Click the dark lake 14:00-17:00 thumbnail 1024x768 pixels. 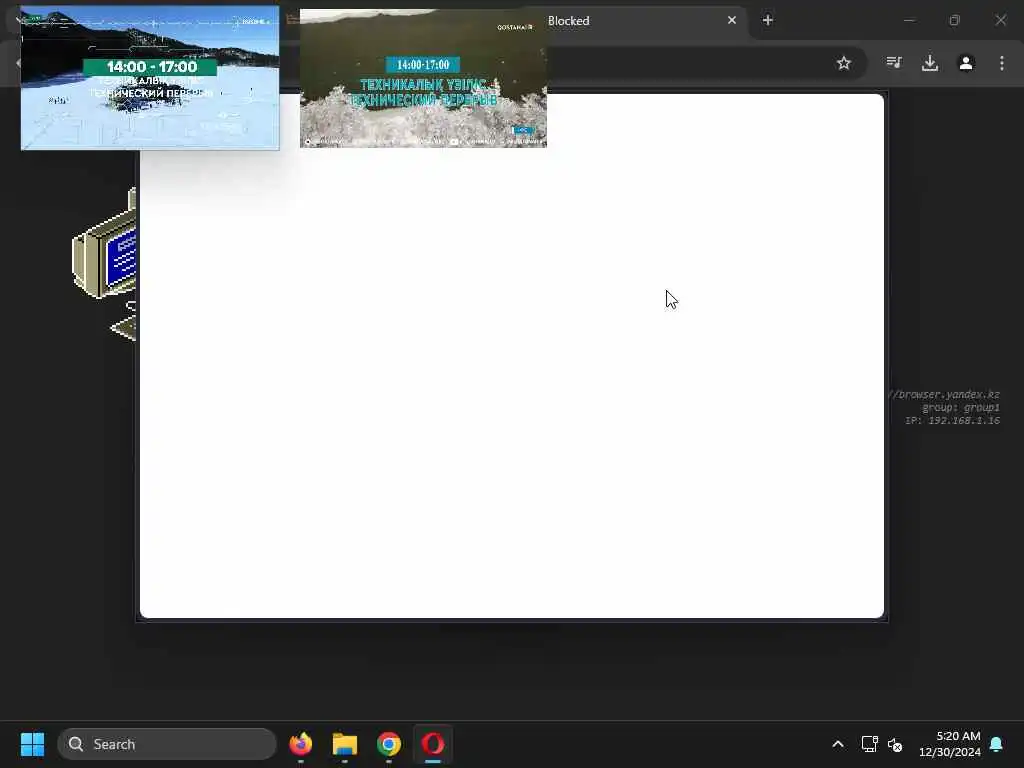click(x=423, y=78)
